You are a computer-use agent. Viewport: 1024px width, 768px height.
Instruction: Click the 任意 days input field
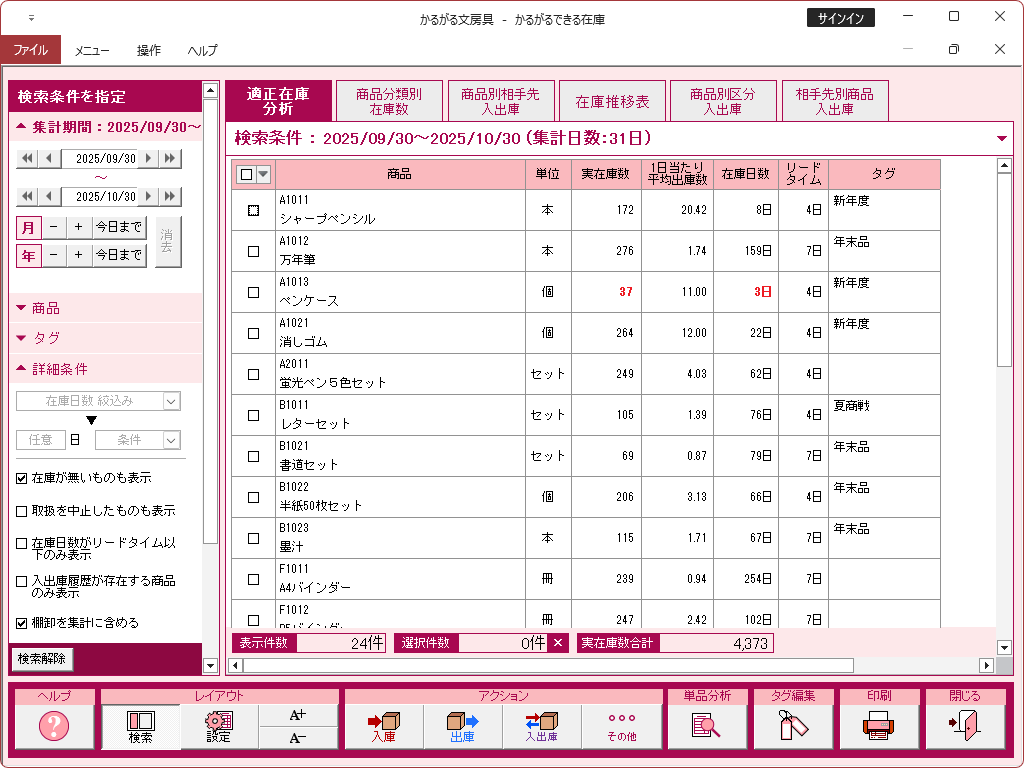coord(40,440)
